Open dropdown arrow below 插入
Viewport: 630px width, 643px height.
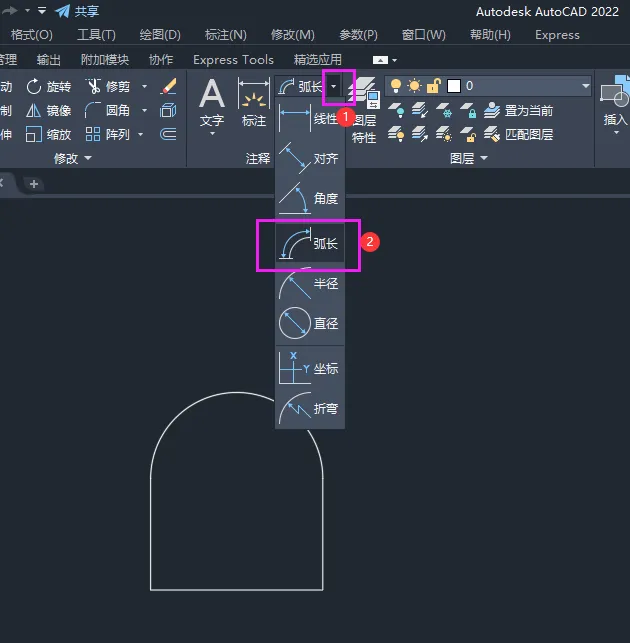click(616, 132)
